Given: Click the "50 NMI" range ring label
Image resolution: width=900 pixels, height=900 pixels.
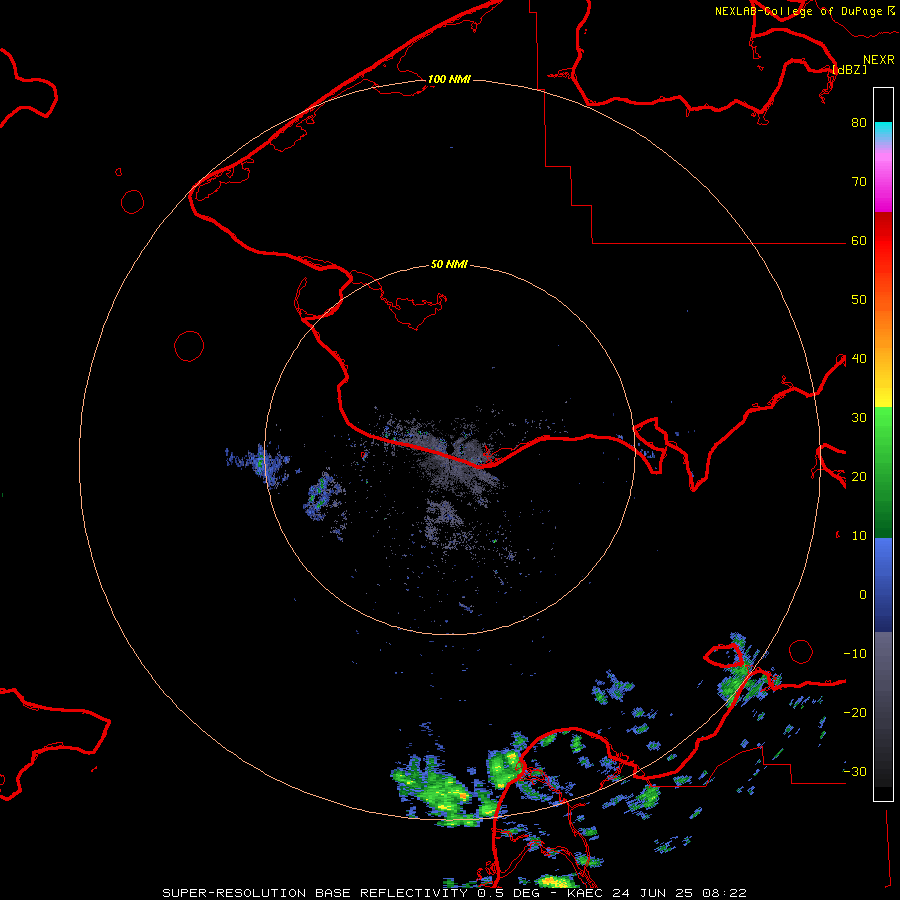Looking at the screenshot, I should pos(449,265).
